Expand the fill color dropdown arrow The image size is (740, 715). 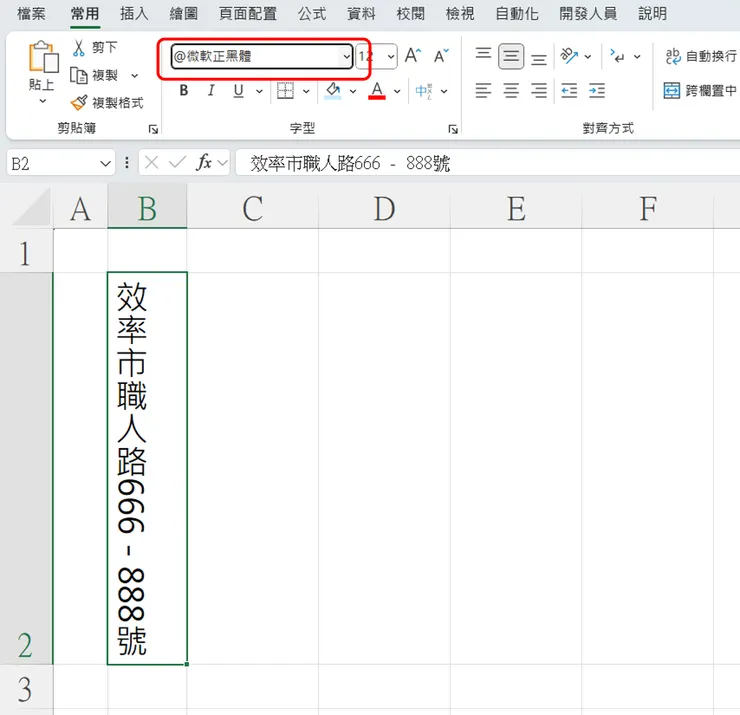353,91
